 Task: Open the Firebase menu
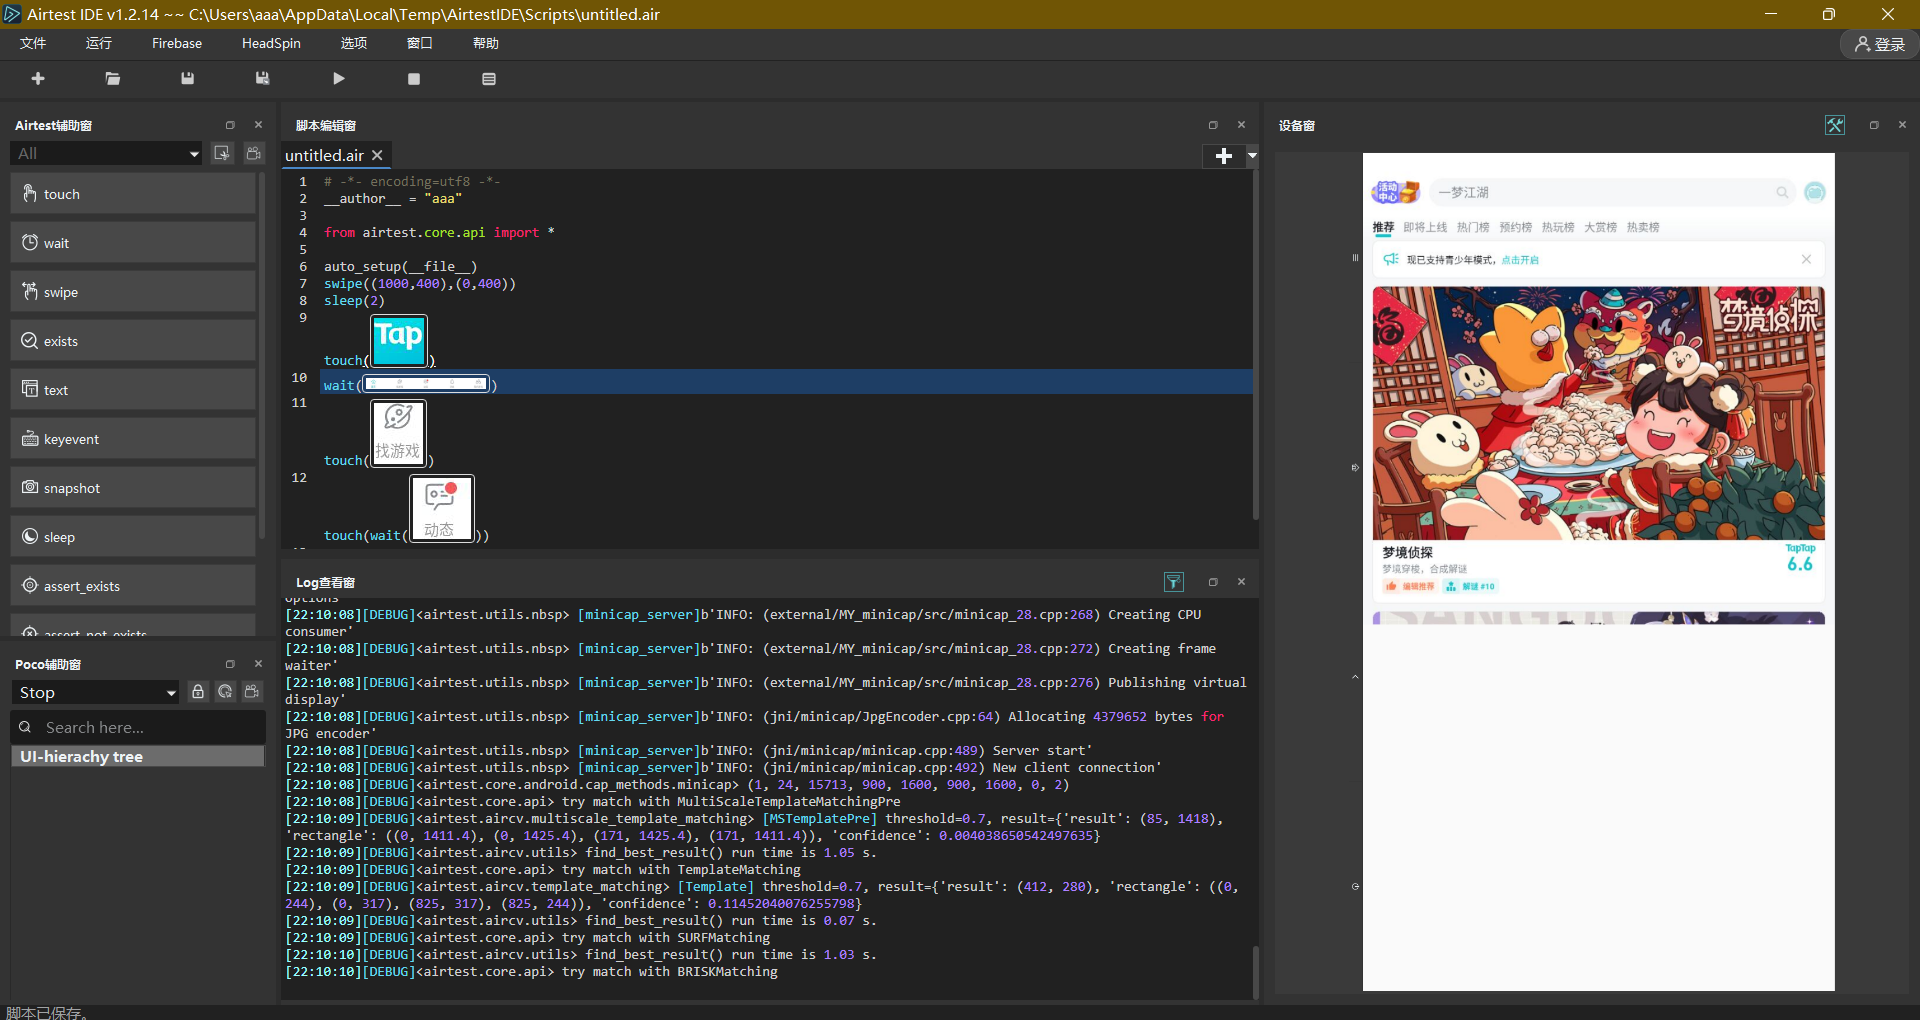(x=177, y=43)
